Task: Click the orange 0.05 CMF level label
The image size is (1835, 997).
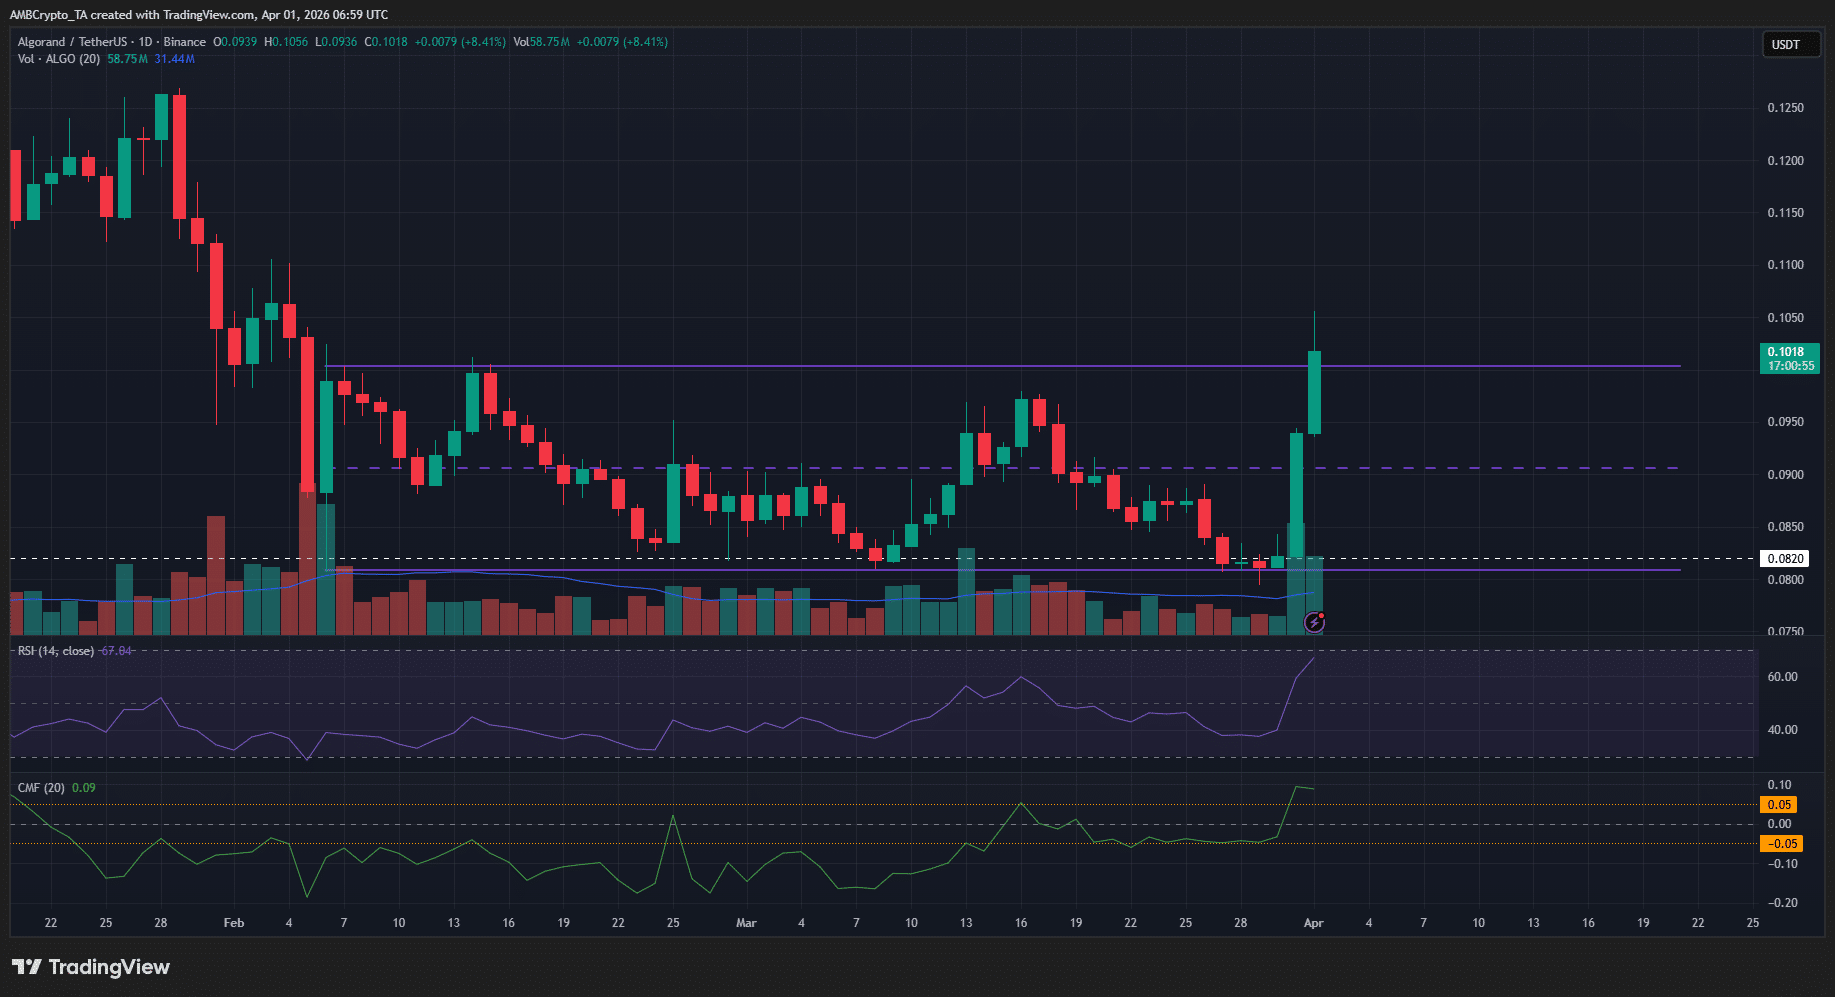Action: click(1779, 805)
